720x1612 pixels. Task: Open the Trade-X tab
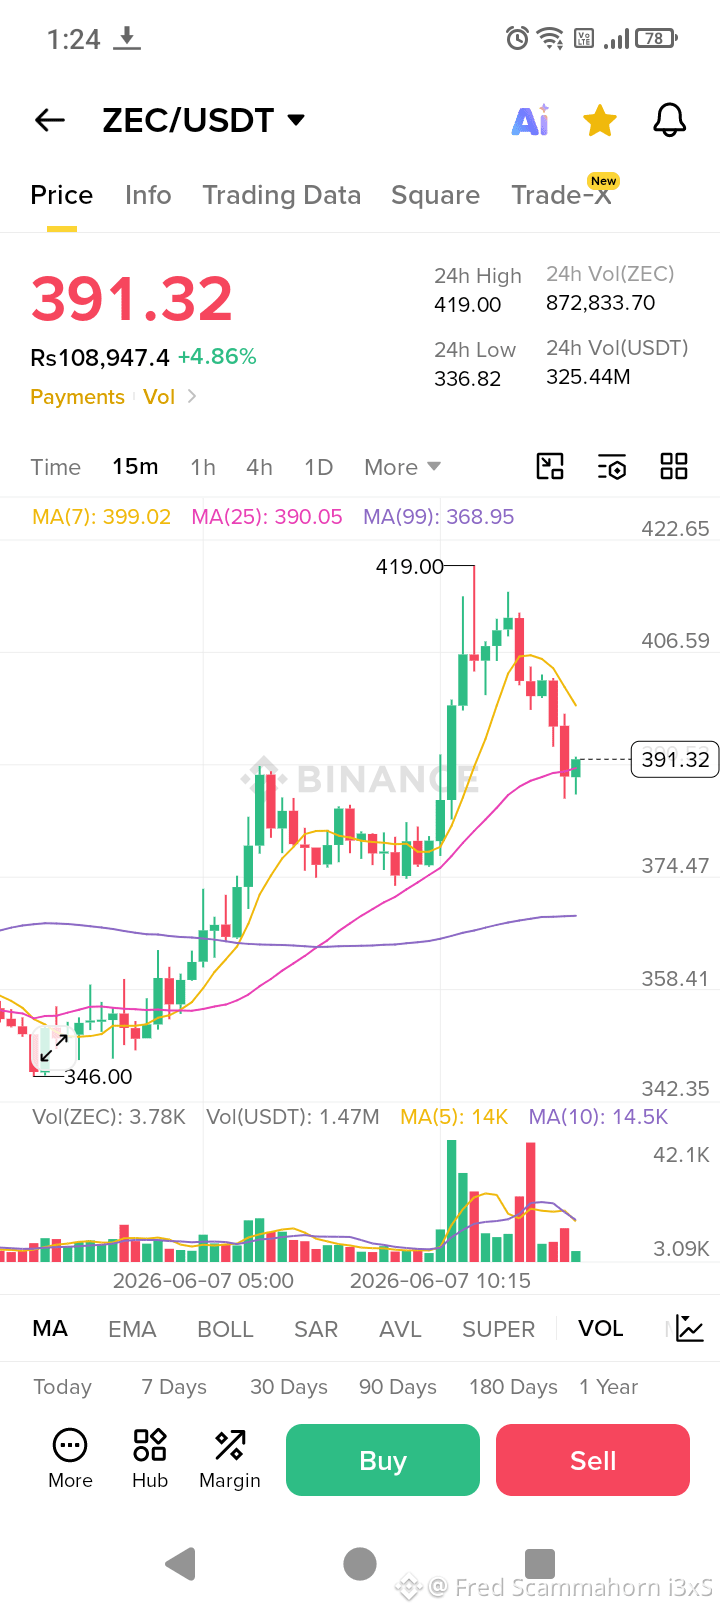(x=562, y=195)
